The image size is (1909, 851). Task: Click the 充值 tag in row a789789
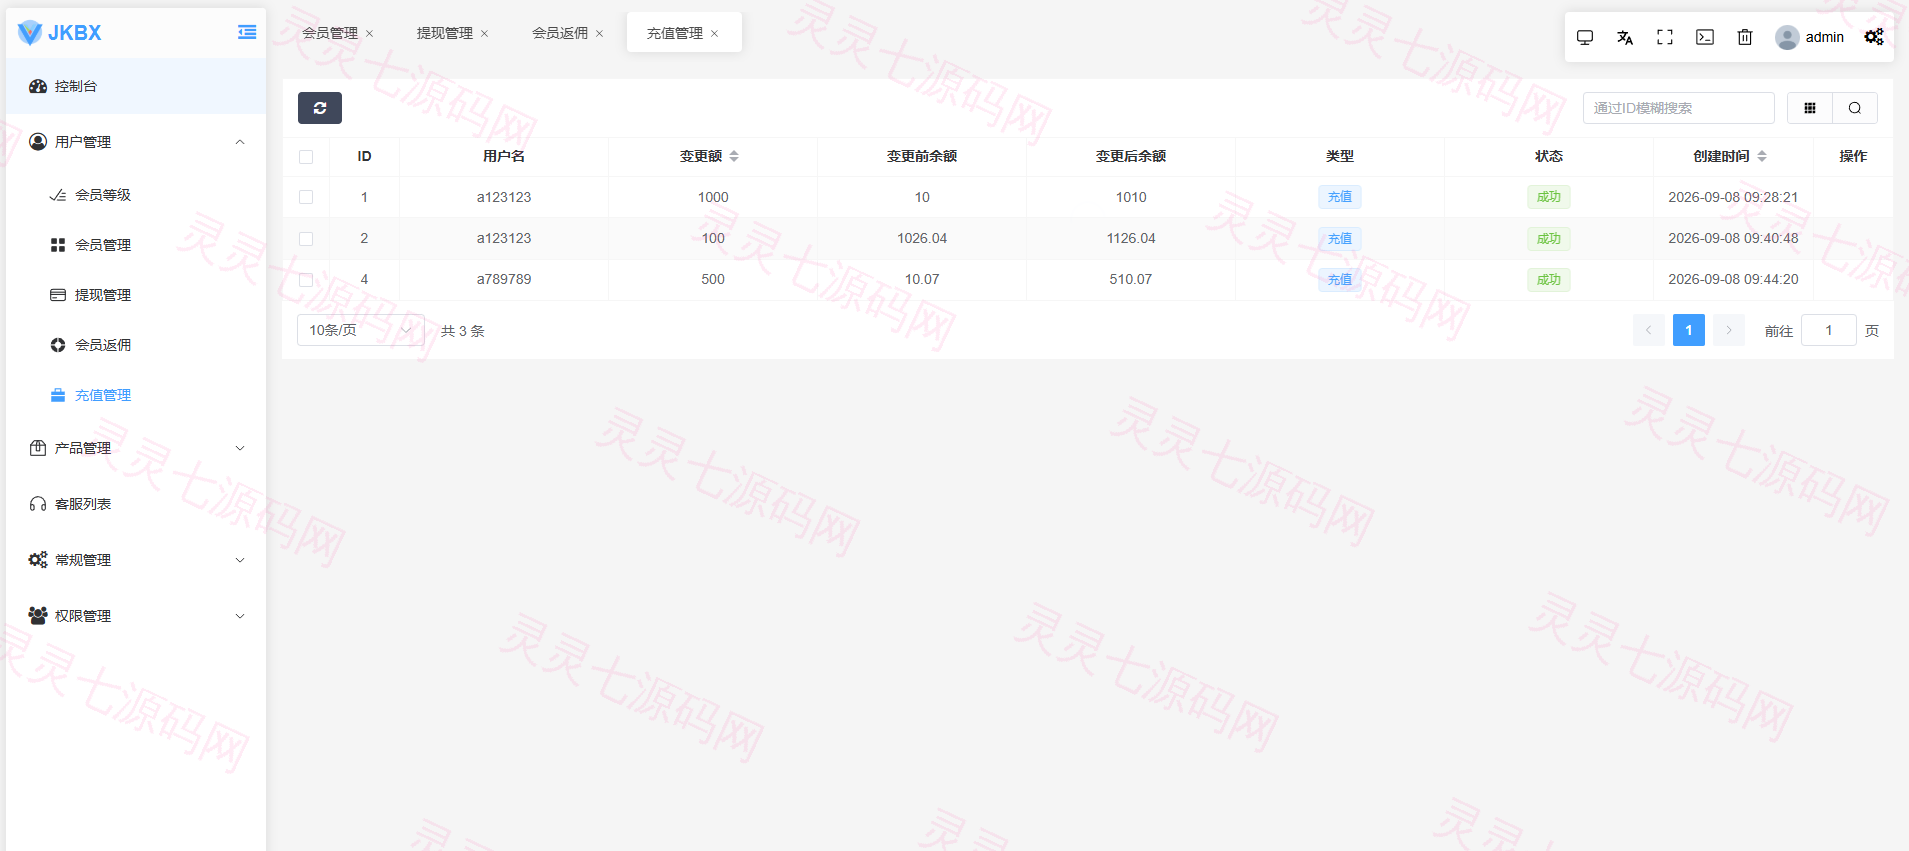click(x=1340, y=280)
